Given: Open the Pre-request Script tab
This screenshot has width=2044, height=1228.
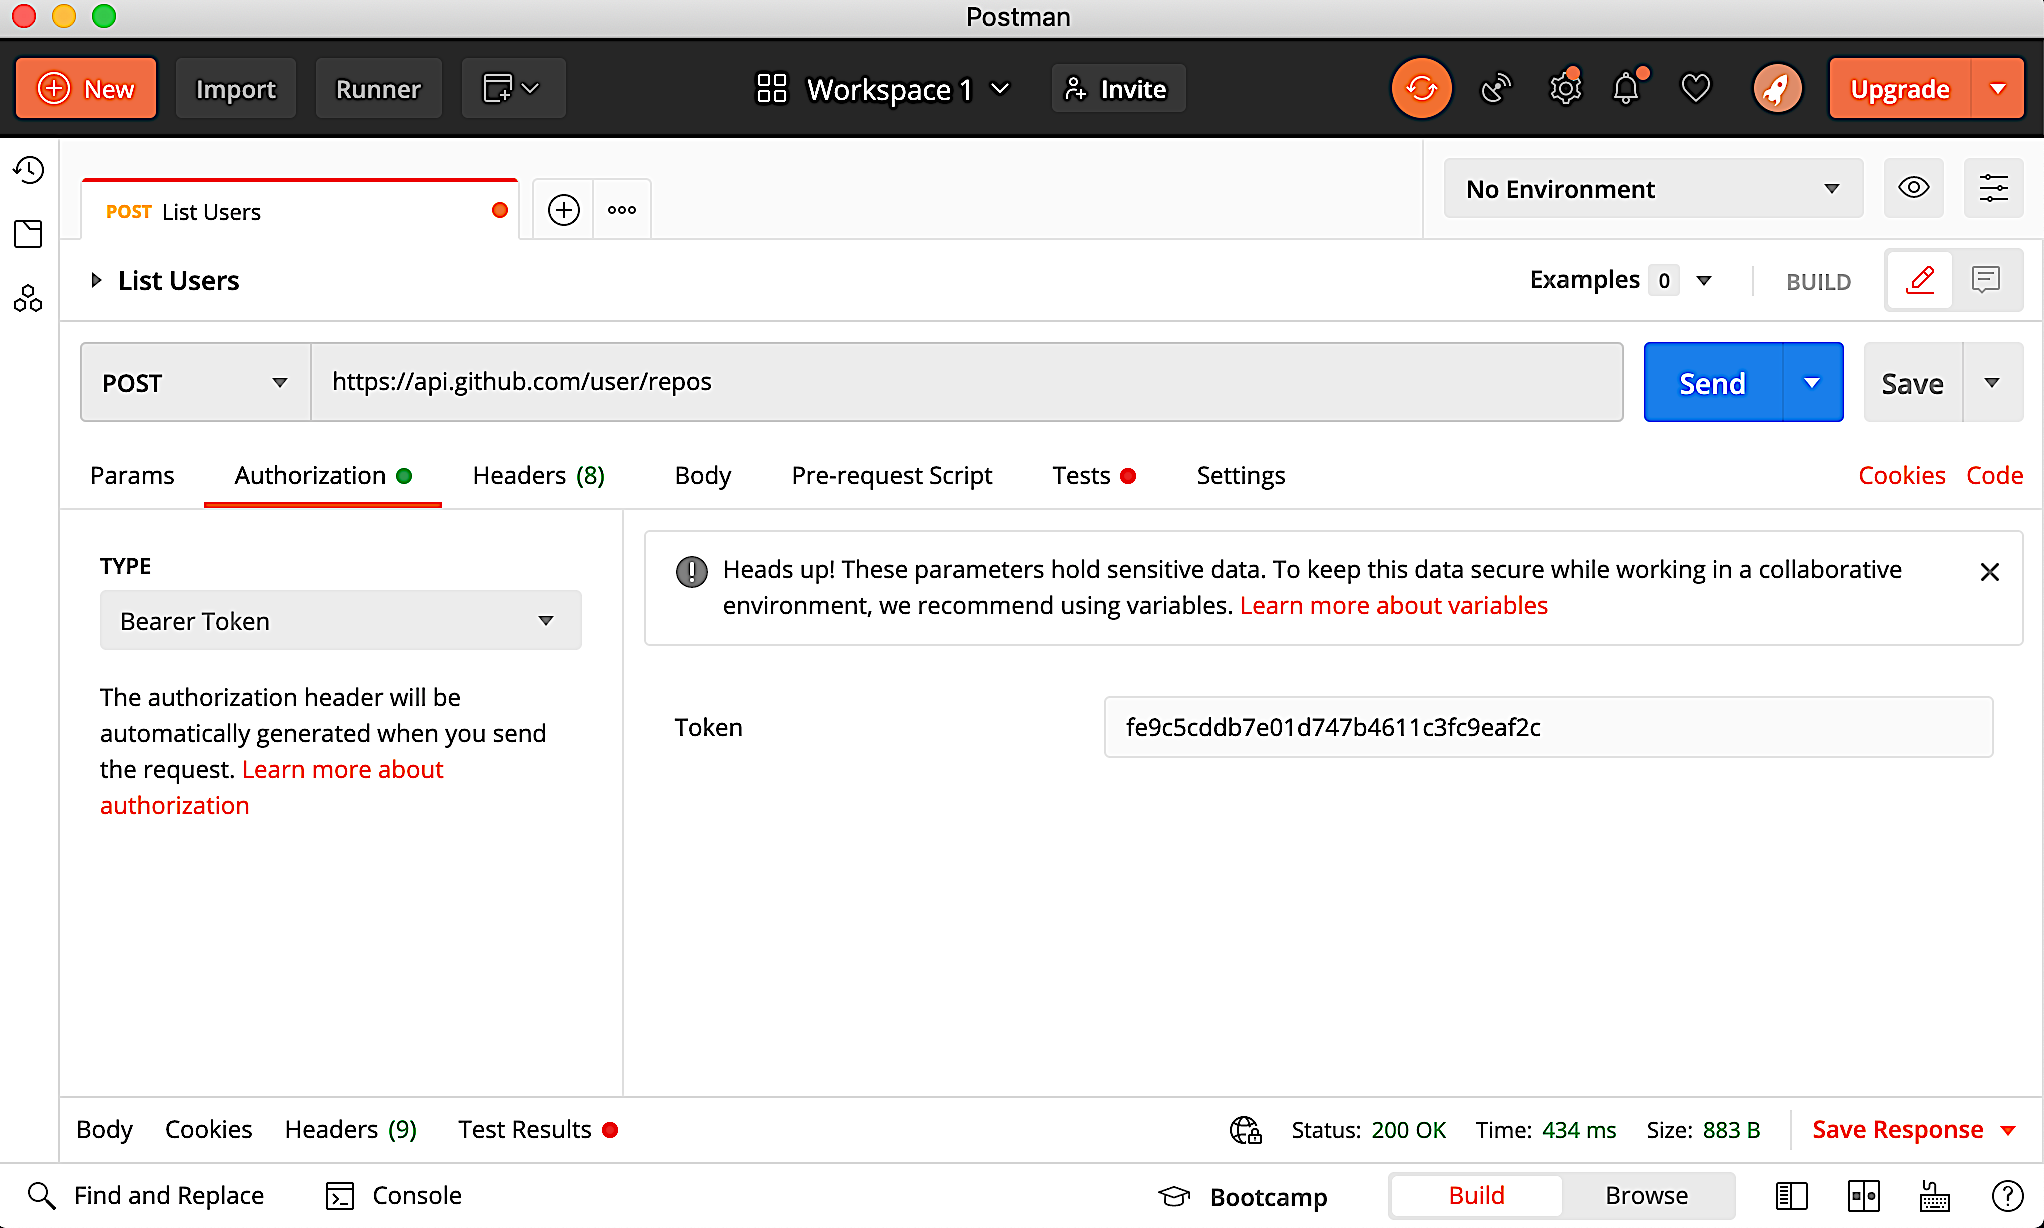Looking at the screenshot, I should click(892, 476).
